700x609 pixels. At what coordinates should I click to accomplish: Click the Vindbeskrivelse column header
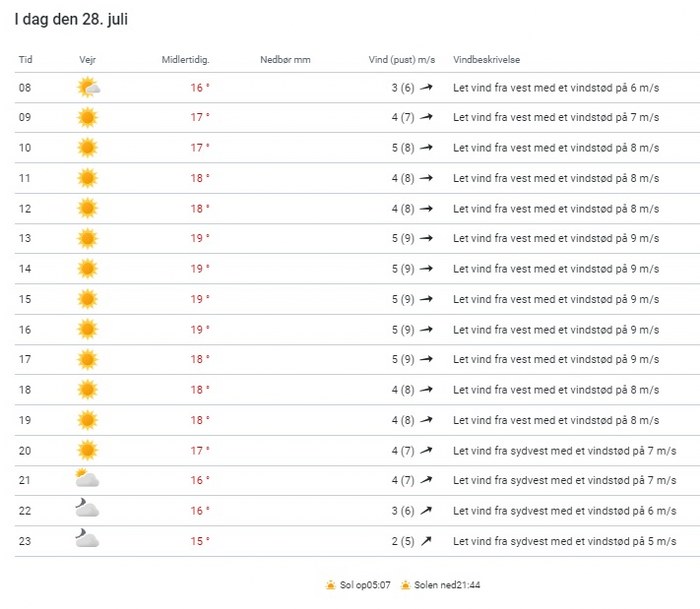click(486, 60)
